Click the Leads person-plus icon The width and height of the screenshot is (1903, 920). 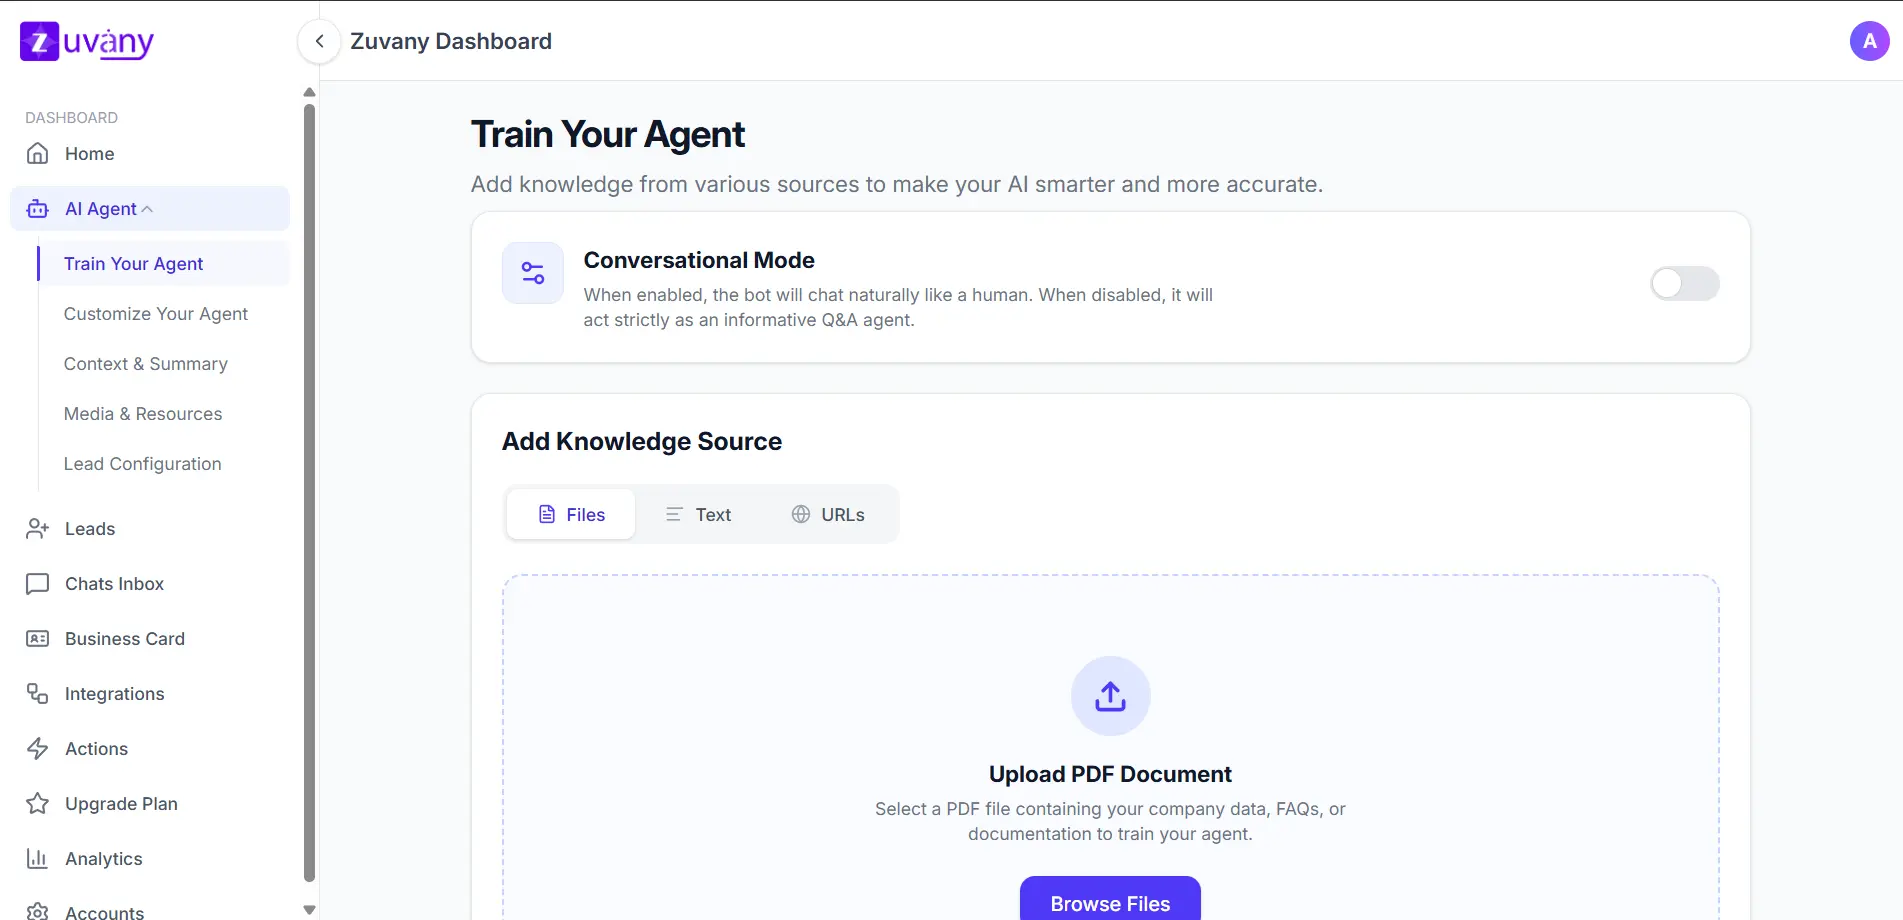click(37, 529)
